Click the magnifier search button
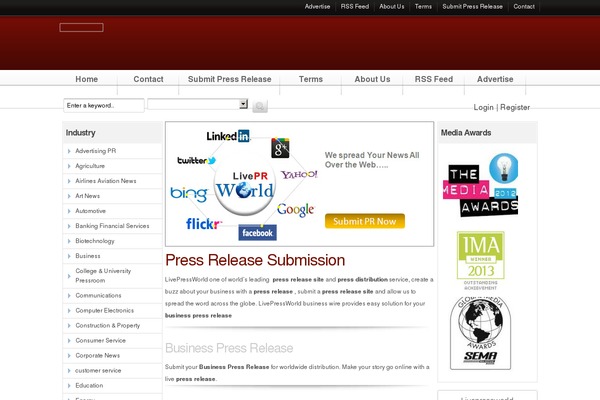Screen dimensions: 600x400 click(x=260, y=106)
